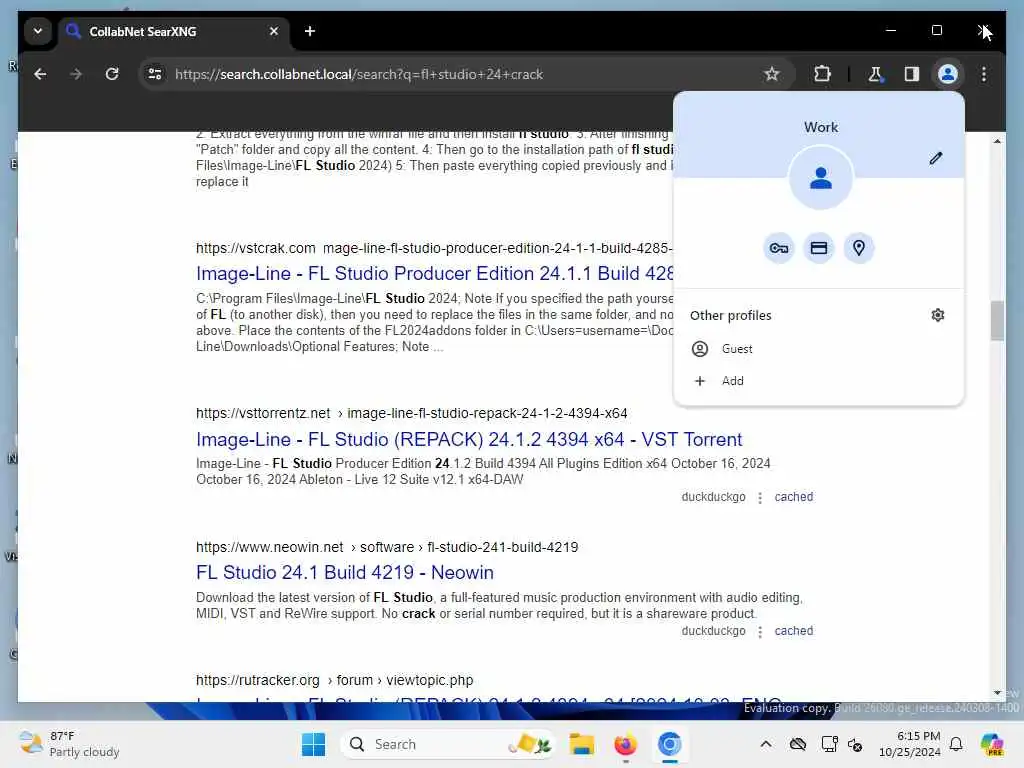Click https://rutracker.org URL text

point(258,680)
